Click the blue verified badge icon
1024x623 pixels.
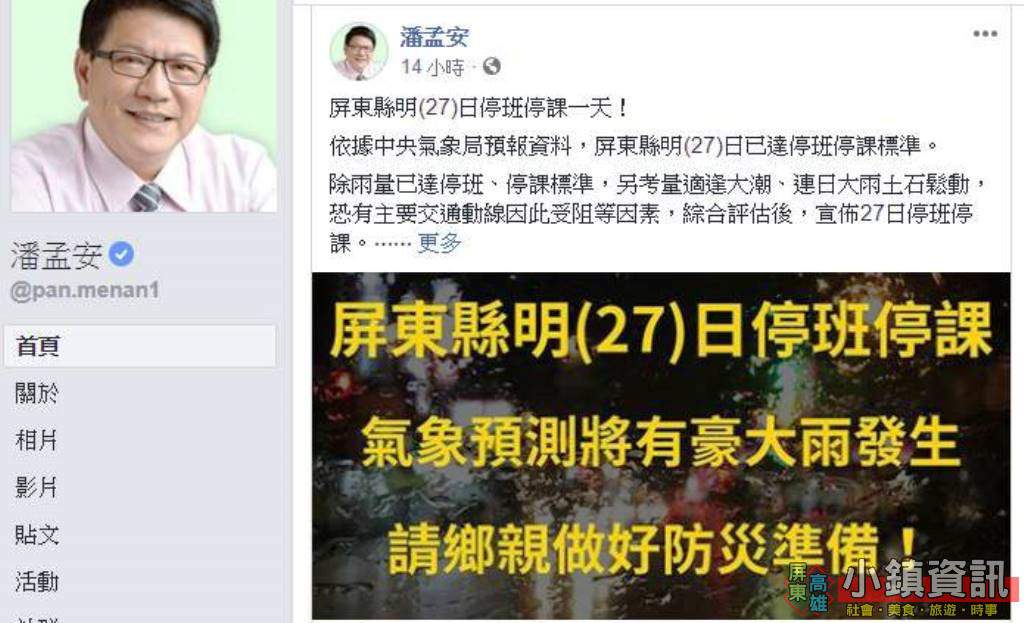tap(121, 254)
